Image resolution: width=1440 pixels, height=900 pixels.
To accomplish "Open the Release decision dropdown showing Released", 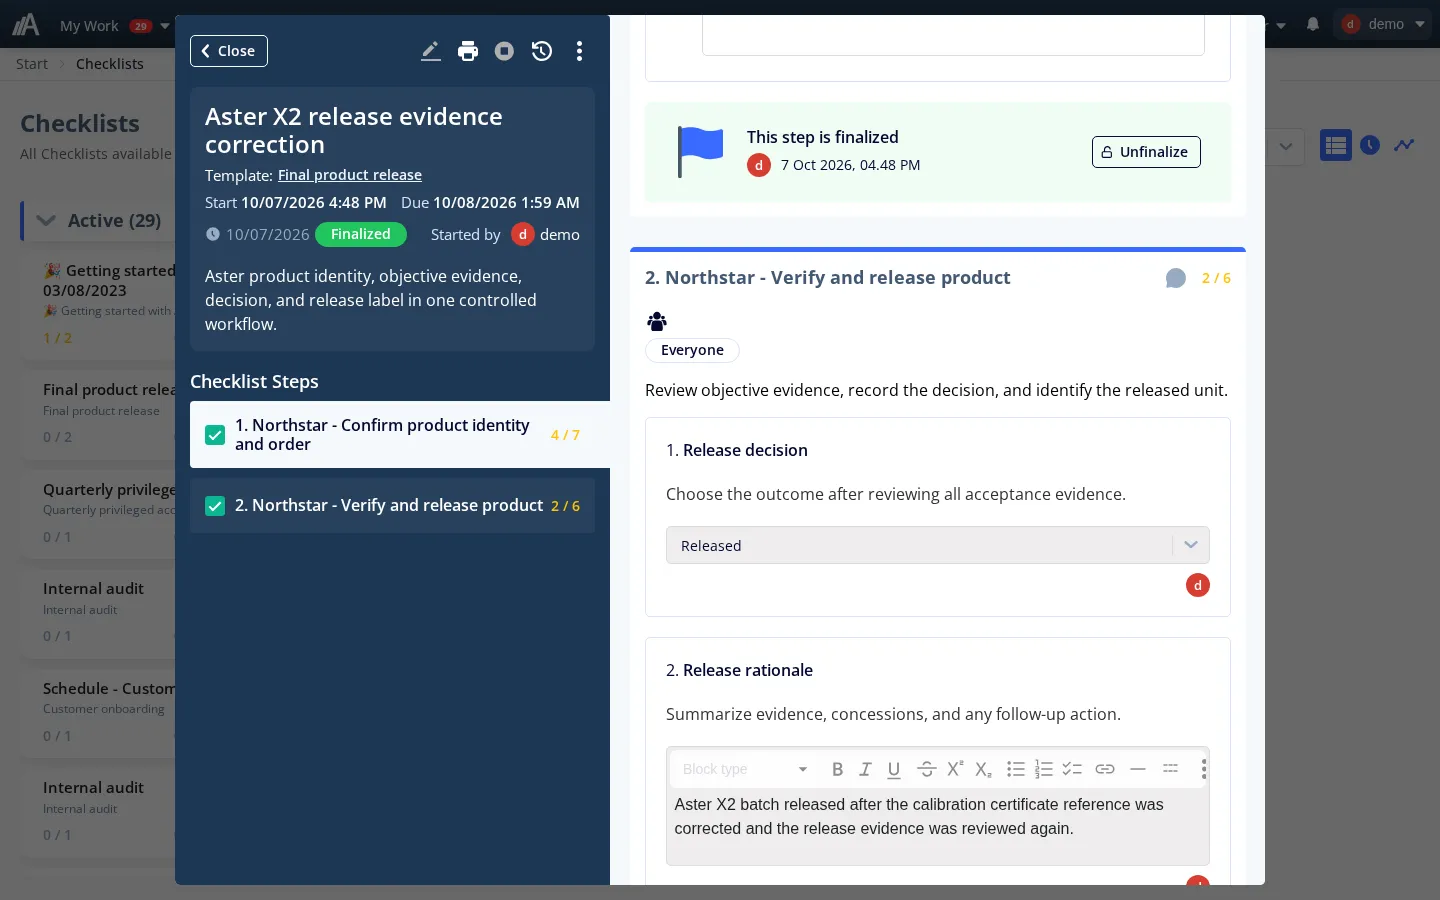I will pyautogui.click(x=938, y=545).
